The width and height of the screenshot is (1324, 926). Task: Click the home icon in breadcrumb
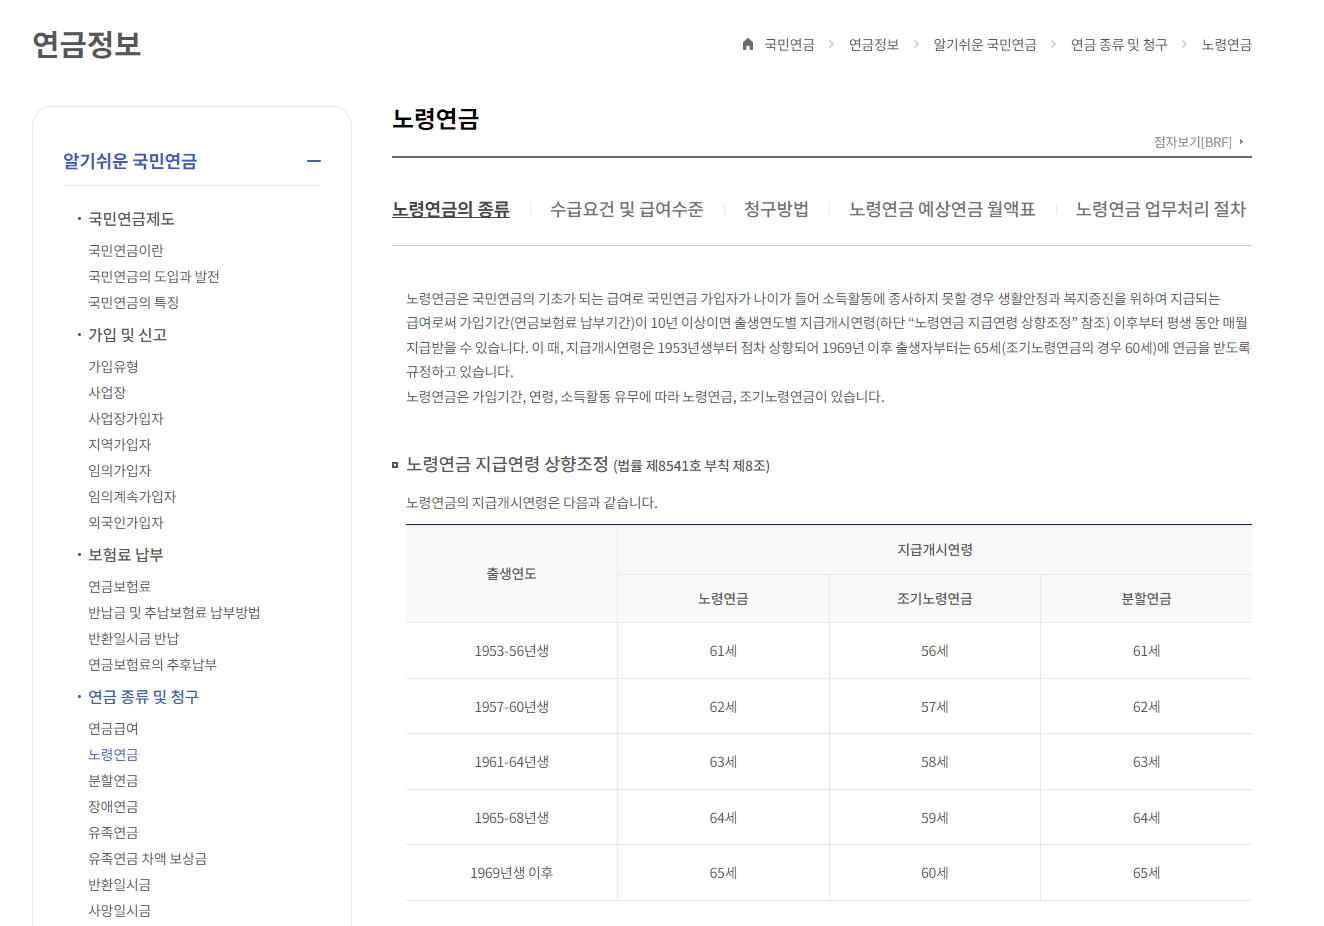(x=747, y=44)
